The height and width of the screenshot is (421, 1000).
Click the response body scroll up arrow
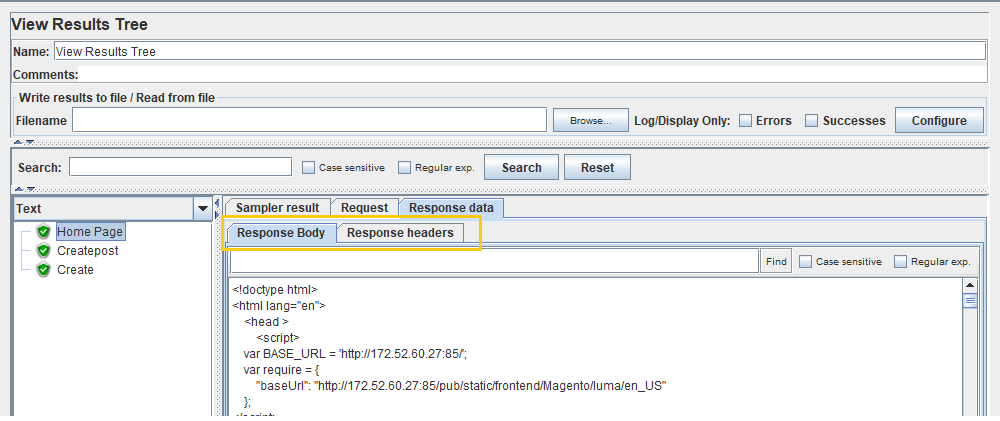pos(969,286)
